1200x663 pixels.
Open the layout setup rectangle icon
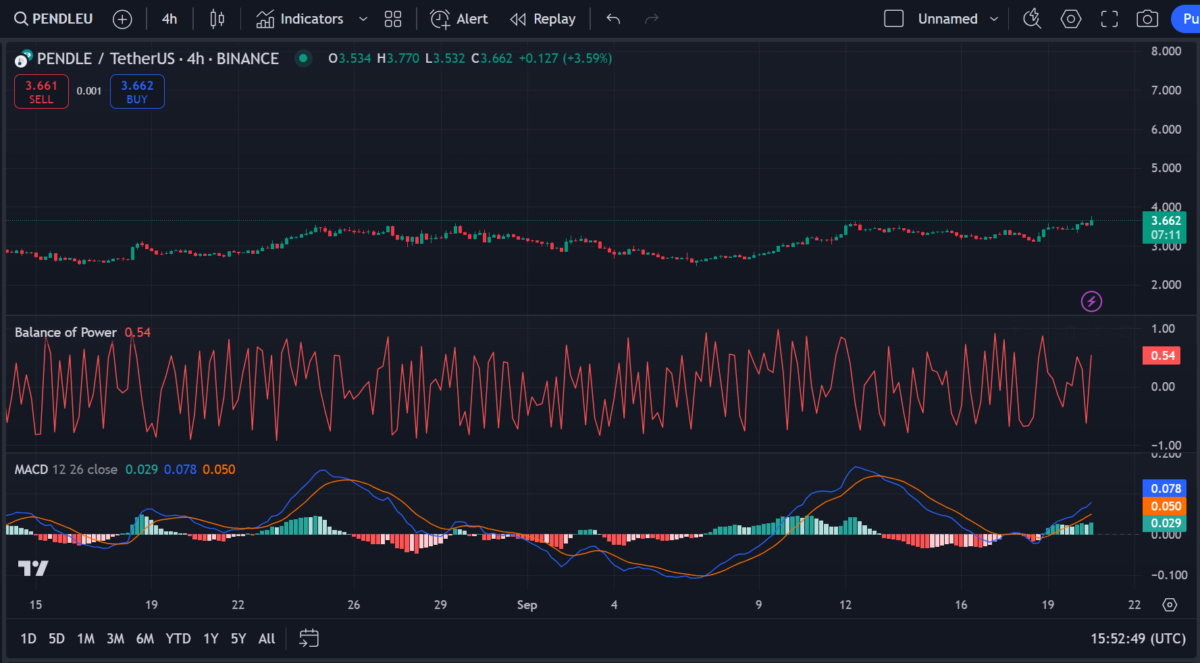(894, 19)
